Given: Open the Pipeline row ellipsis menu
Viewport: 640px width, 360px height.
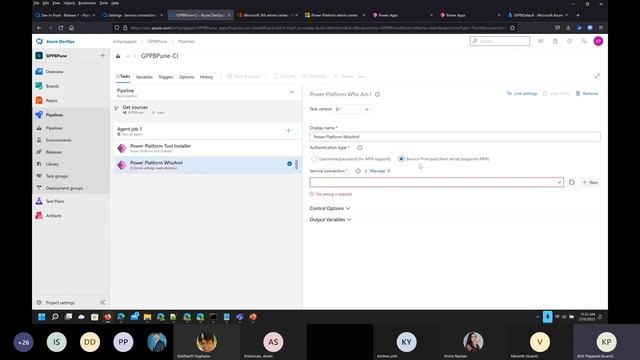Looking at the screenshot, I should pos(291,92).
